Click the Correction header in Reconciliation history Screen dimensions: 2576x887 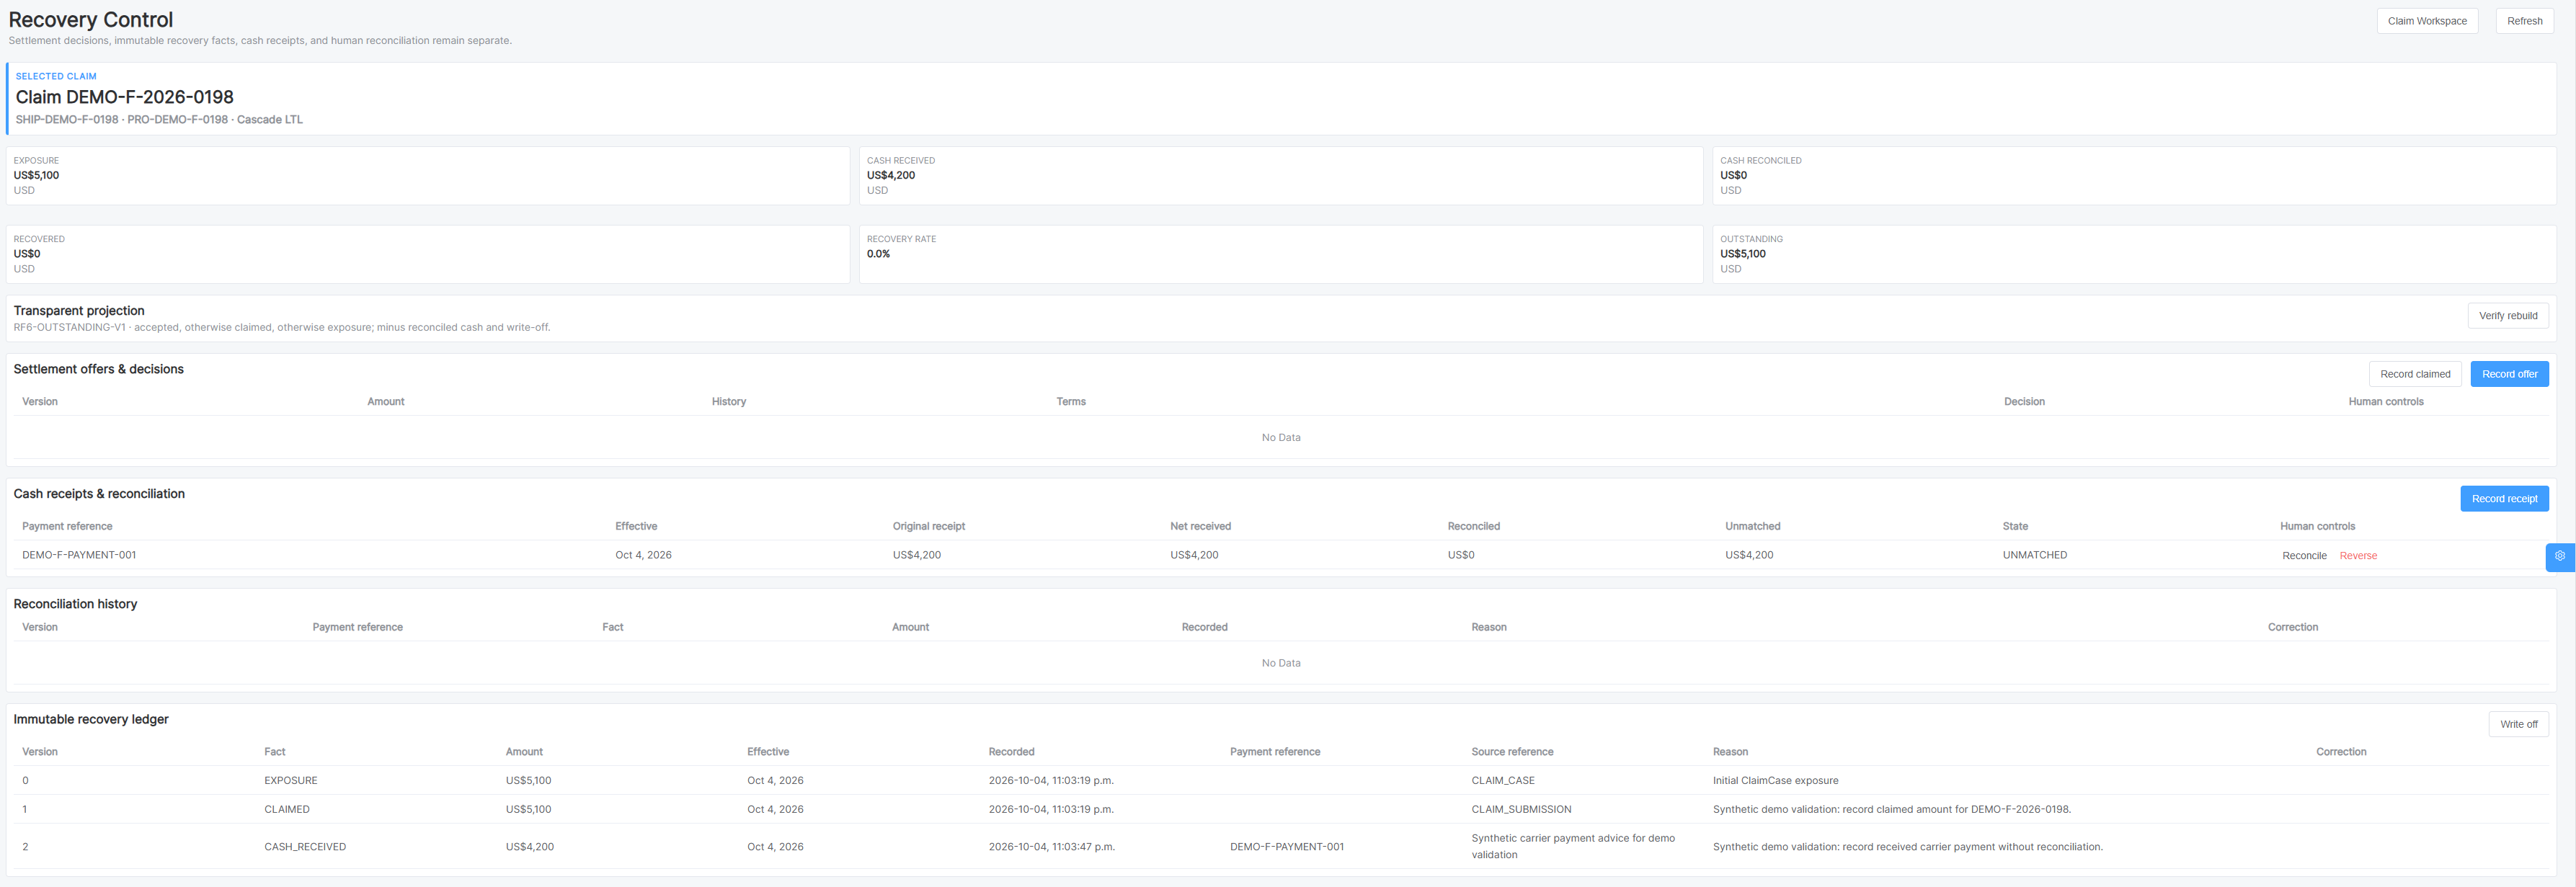pyautogui.click(x=2292, y=627)
